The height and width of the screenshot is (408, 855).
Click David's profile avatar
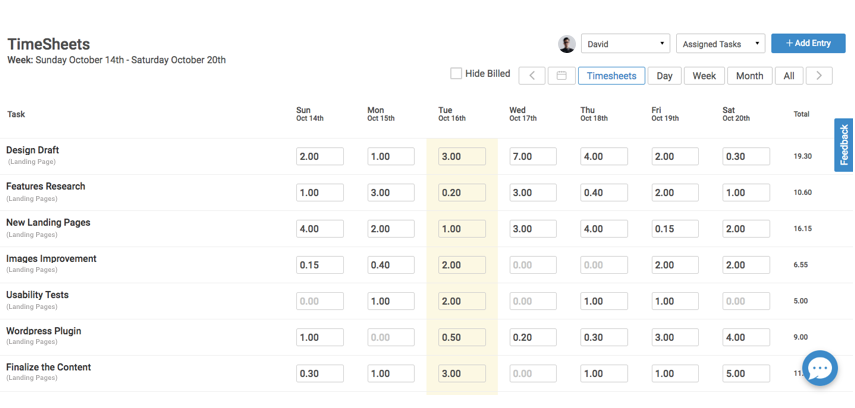(x=566, y=44)
